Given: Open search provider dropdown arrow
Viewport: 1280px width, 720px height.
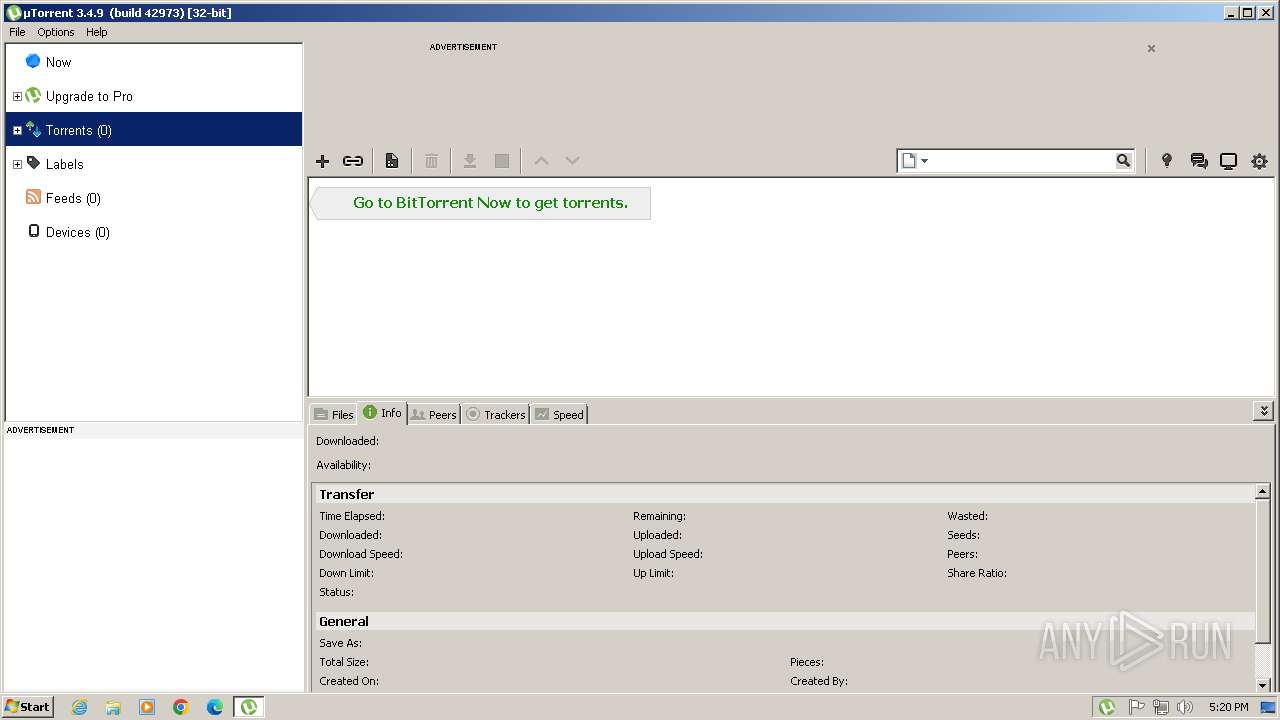Looking at the screenshot, I should 925,161.
